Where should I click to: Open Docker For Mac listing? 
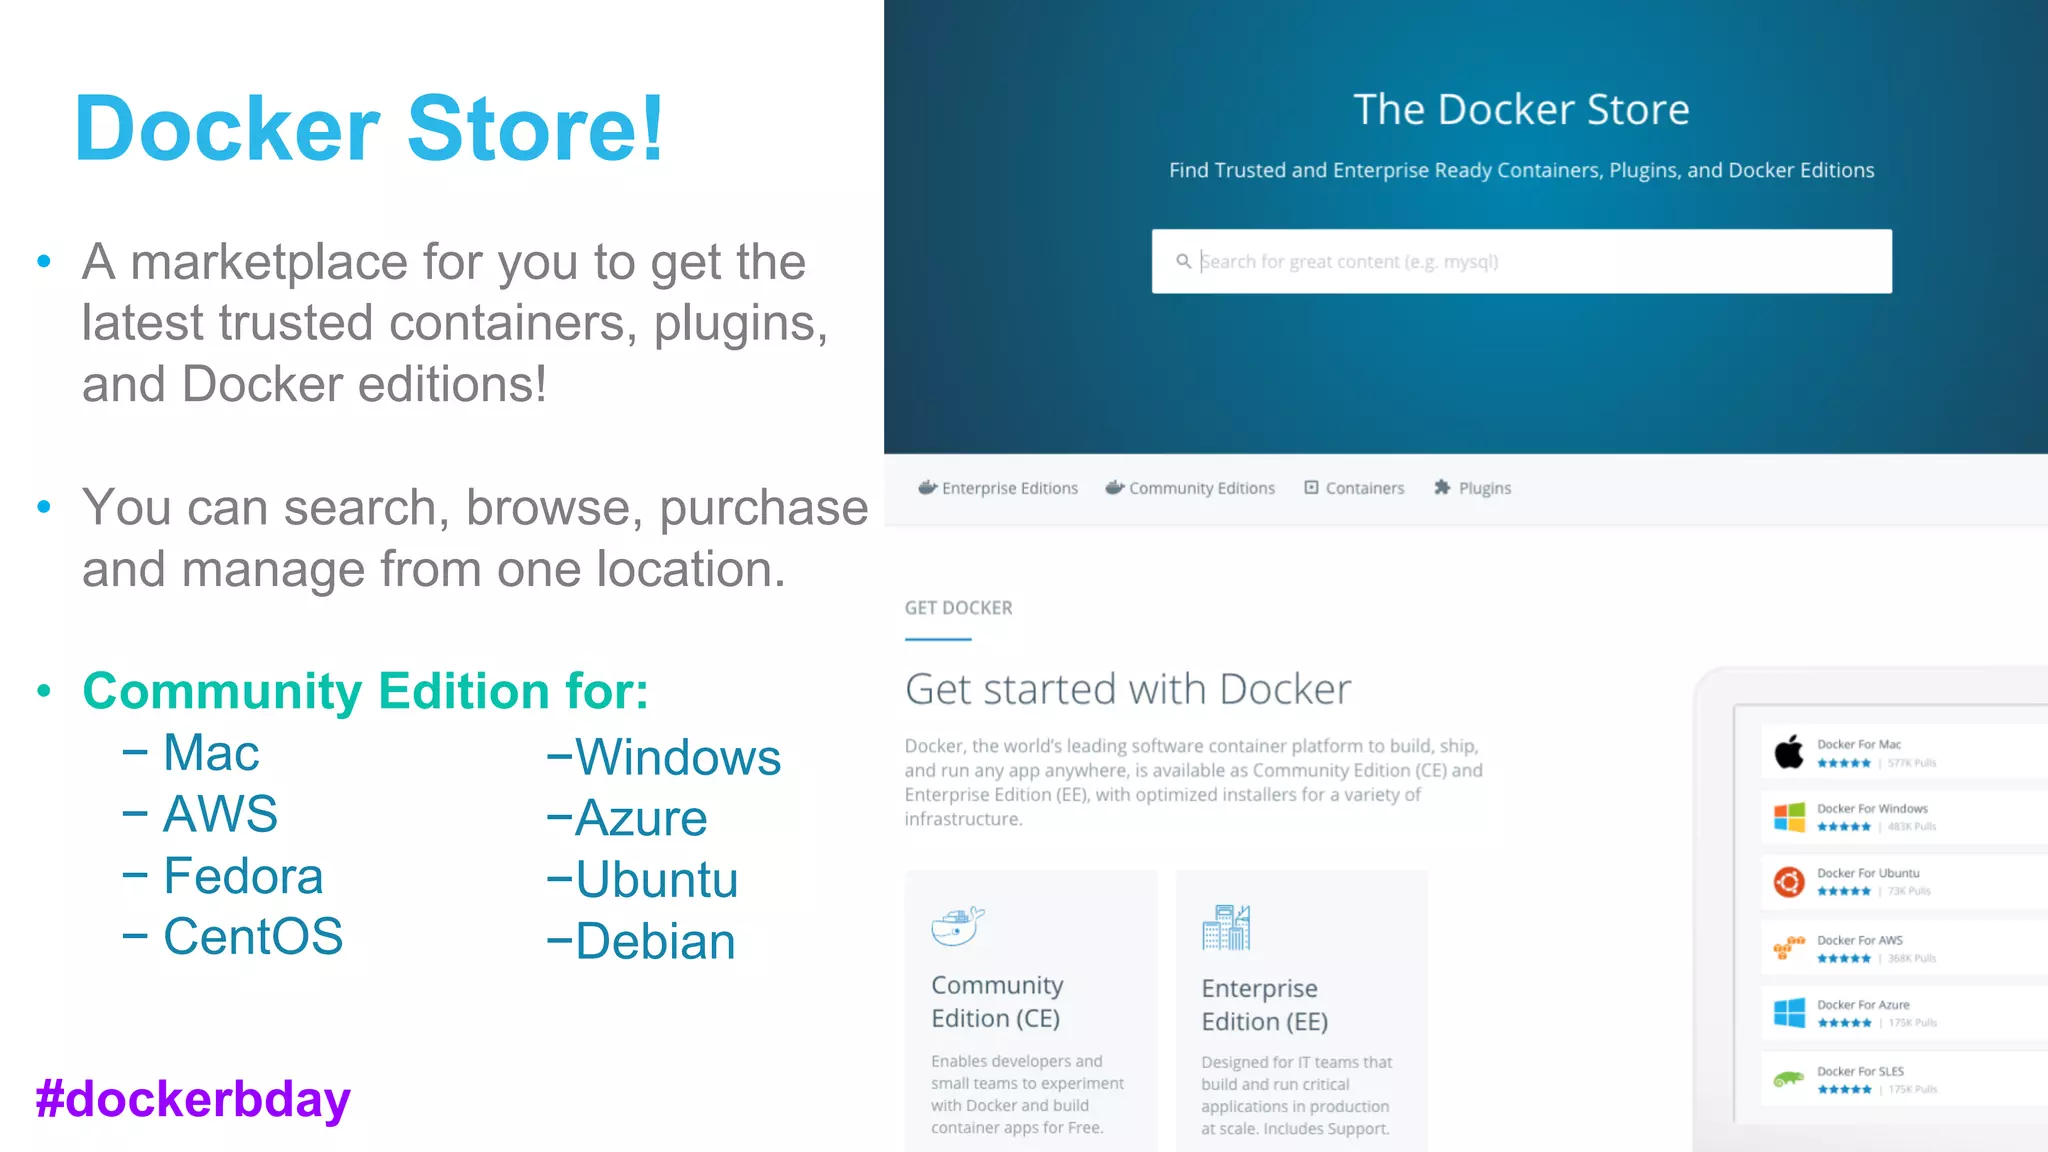pyautogui.click(x=1904, y=752)
